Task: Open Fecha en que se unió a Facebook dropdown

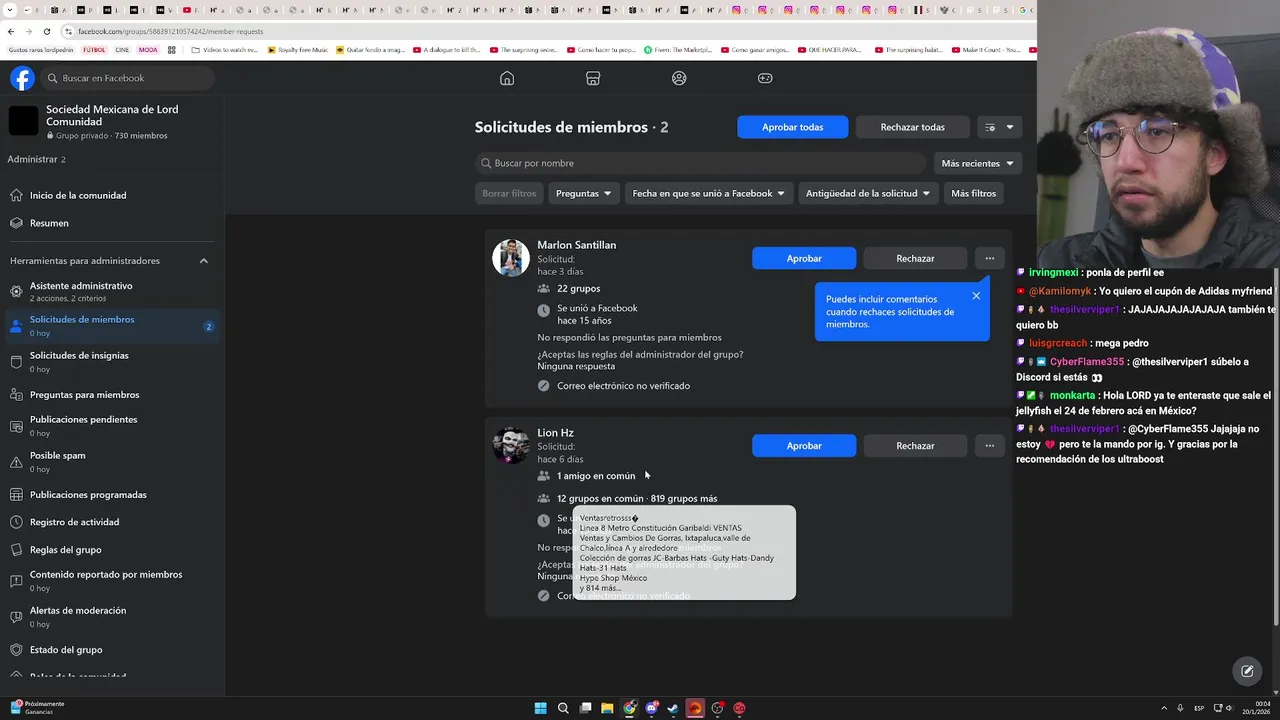Action: point(708,193)
